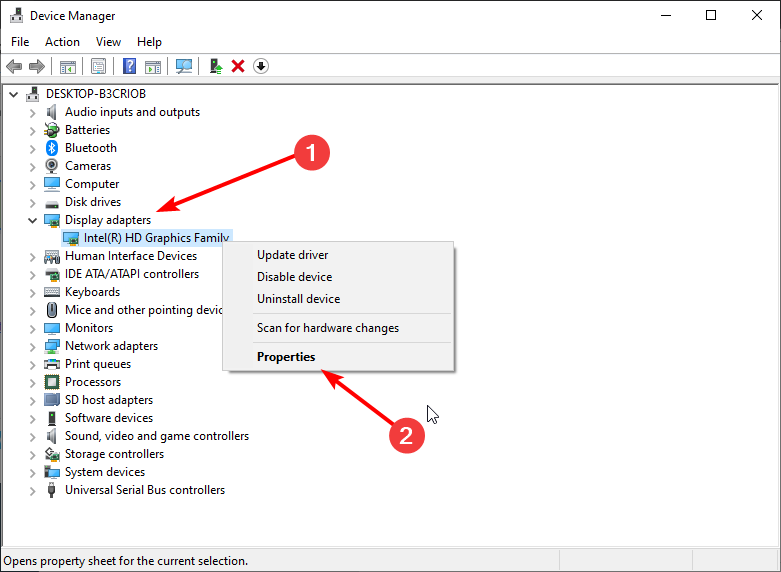Open the View menu
This screenshot has width=781, height=572.
coord(108,42)
